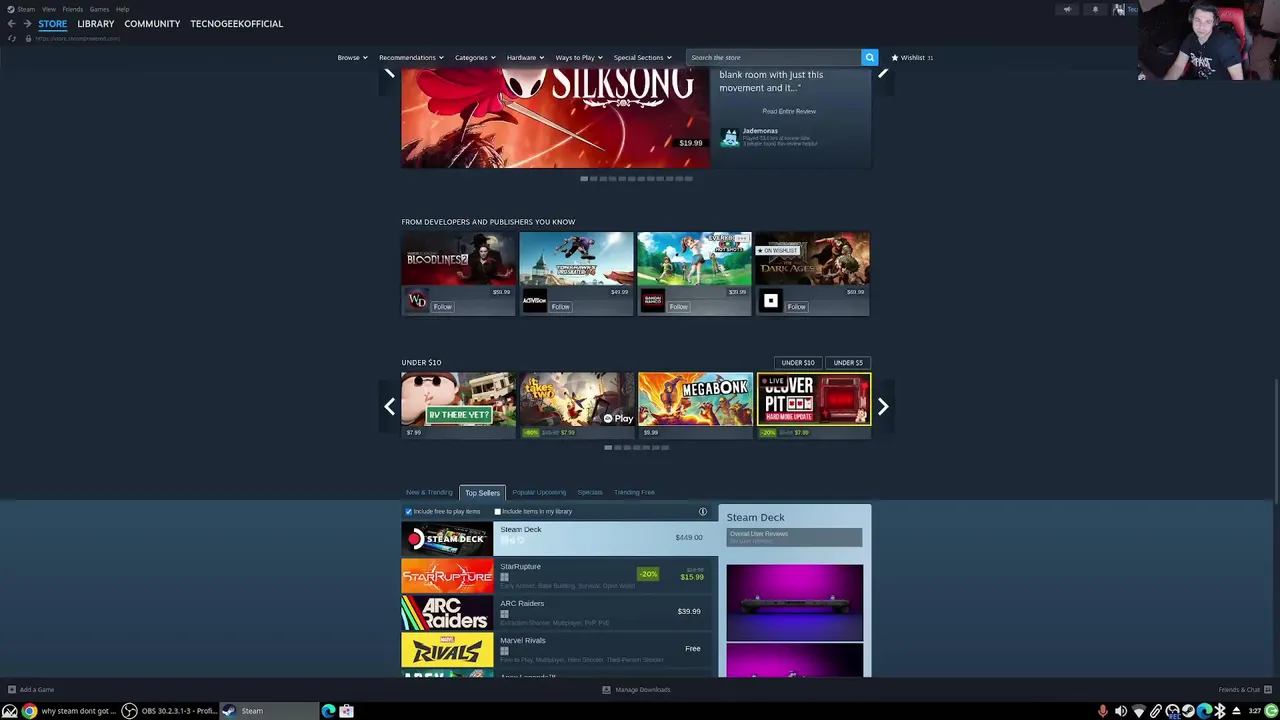This screenshot has width=1280, height=720.
Task: Click the UNDER $5 button
Action: click(848, 363)
